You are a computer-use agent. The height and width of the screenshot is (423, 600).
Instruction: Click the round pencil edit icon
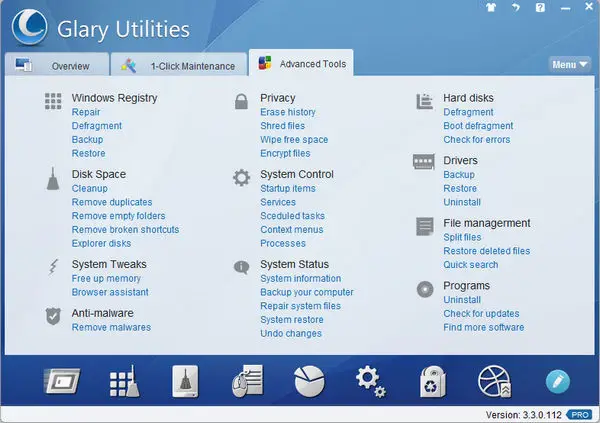558,382
